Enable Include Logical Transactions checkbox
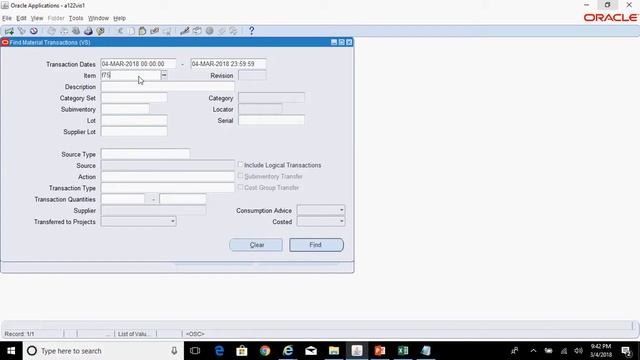 click(240, 164)
